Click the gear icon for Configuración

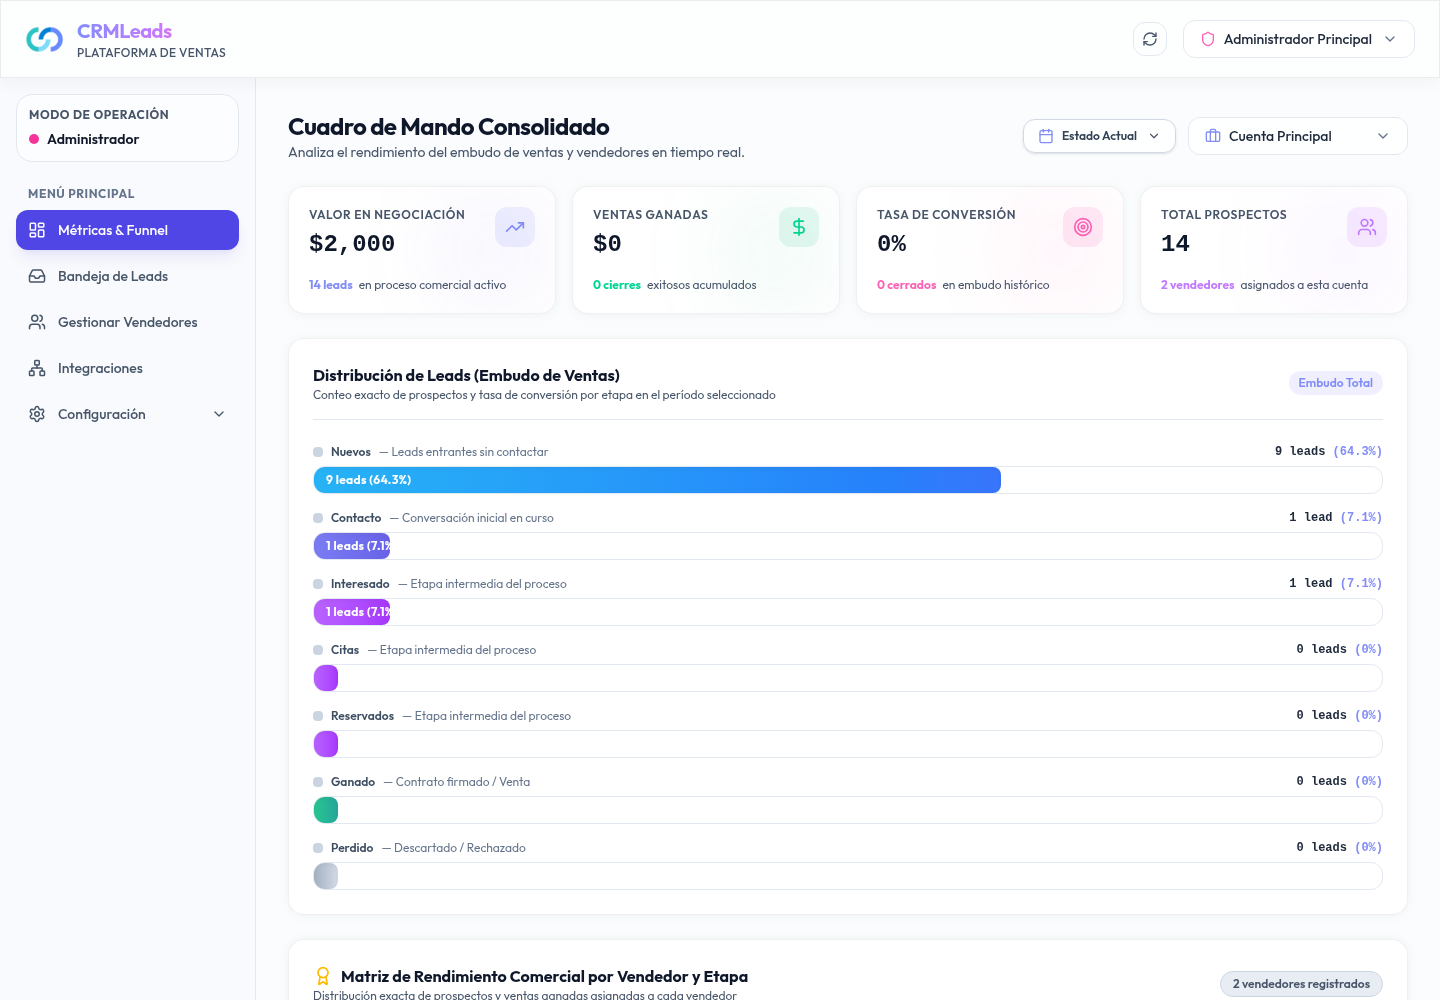37,414
